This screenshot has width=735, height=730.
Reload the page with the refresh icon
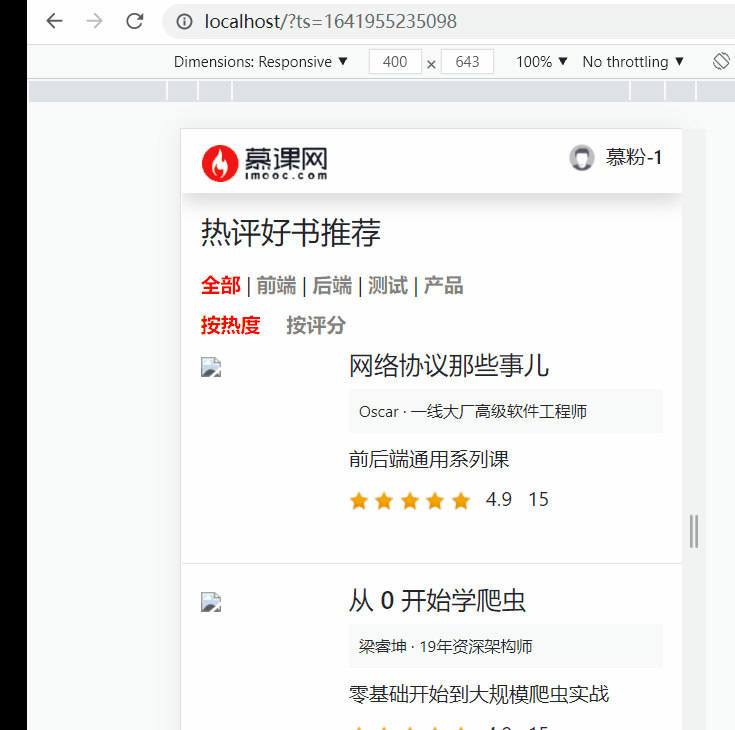tap(135, 21)
